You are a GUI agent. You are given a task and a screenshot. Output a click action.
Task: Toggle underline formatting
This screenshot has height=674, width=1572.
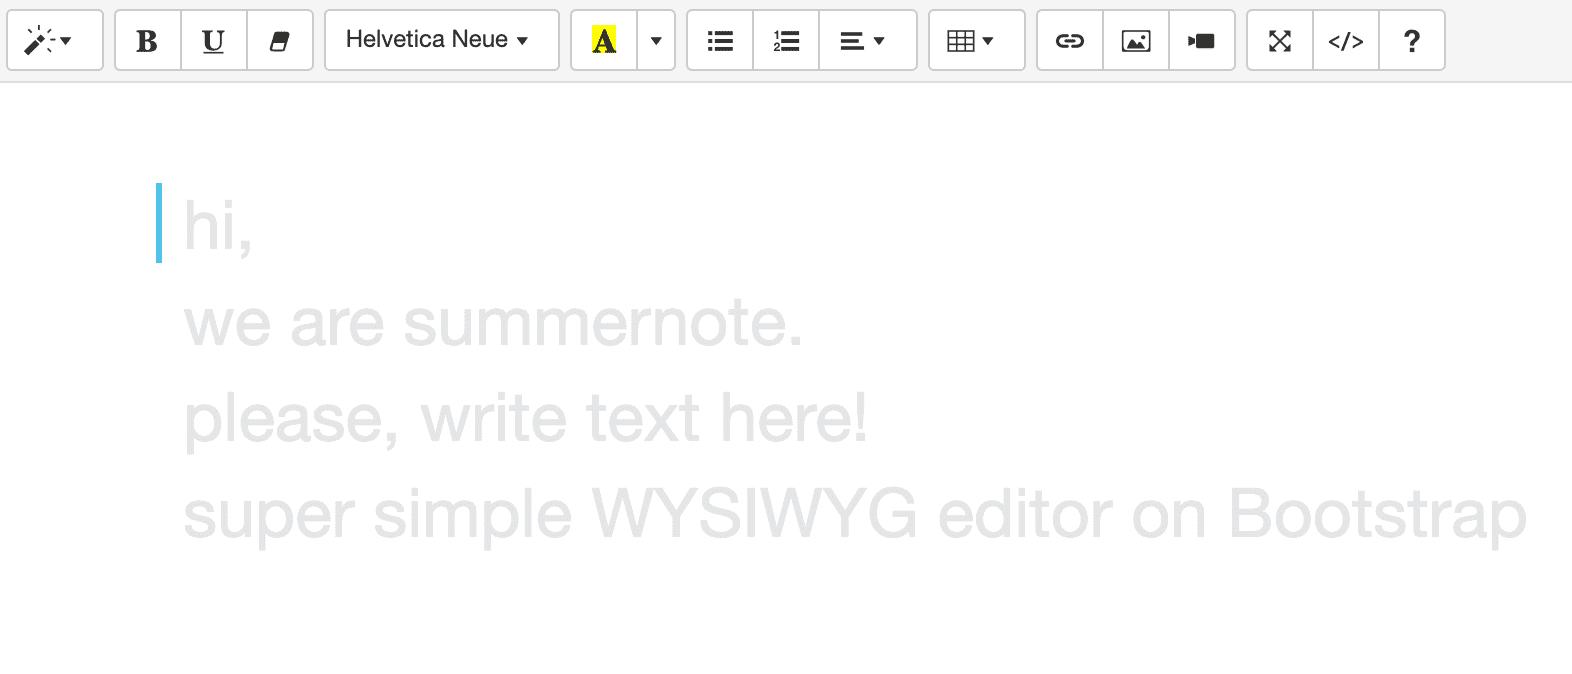point(214,40)
